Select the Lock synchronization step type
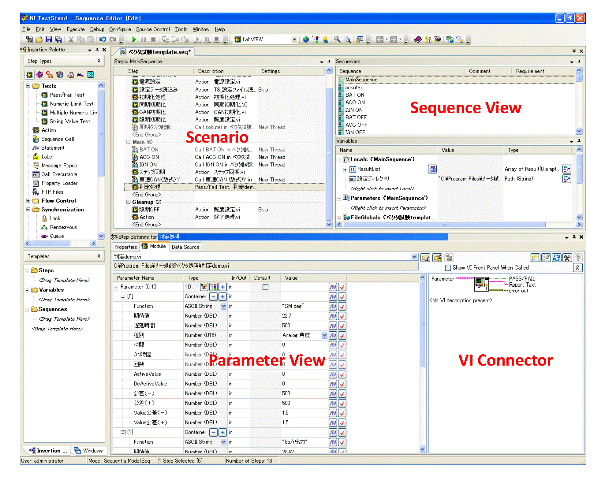Viewport: 612px width, 480px height. 51,218
